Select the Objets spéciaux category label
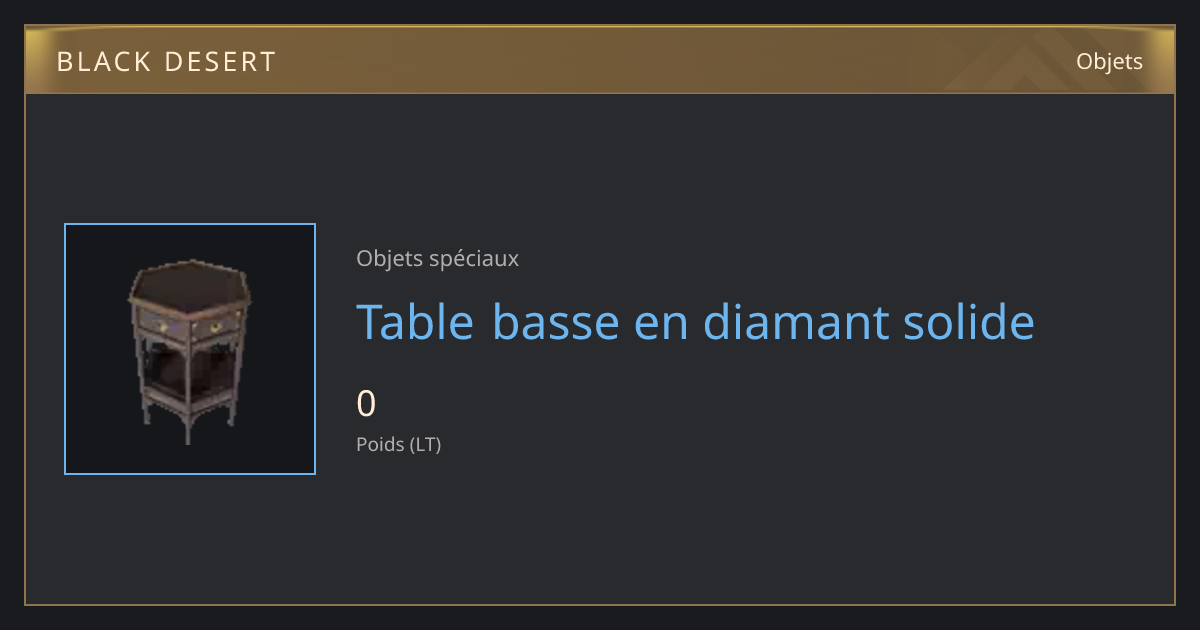 pyautogui.click(x=437, y=259)
